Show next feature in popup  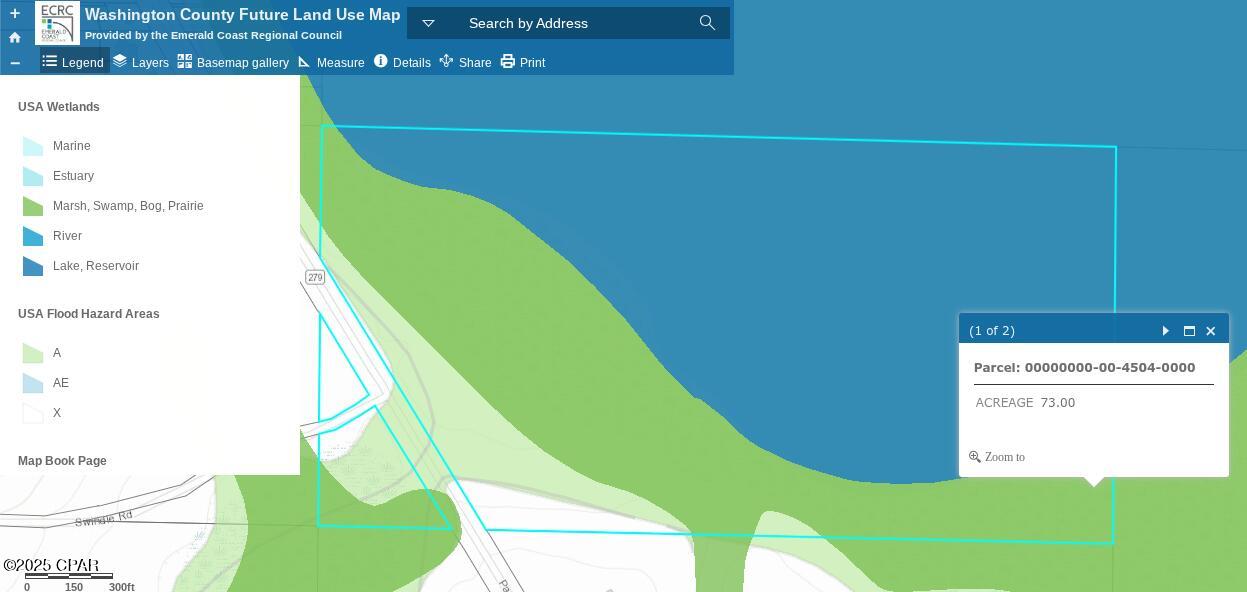point(1166,331)
